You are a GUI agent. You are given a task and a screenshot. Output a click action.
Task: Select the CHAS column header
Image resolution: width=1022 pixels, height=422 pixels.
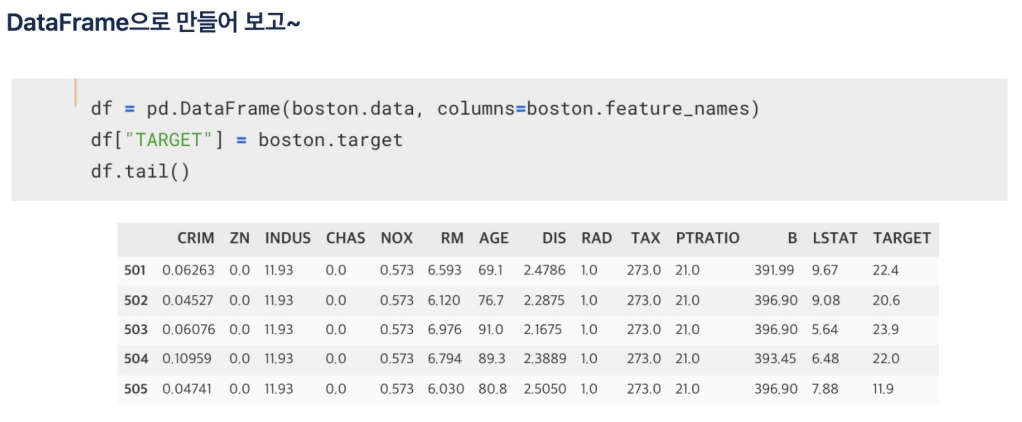[x=345, y=239]
